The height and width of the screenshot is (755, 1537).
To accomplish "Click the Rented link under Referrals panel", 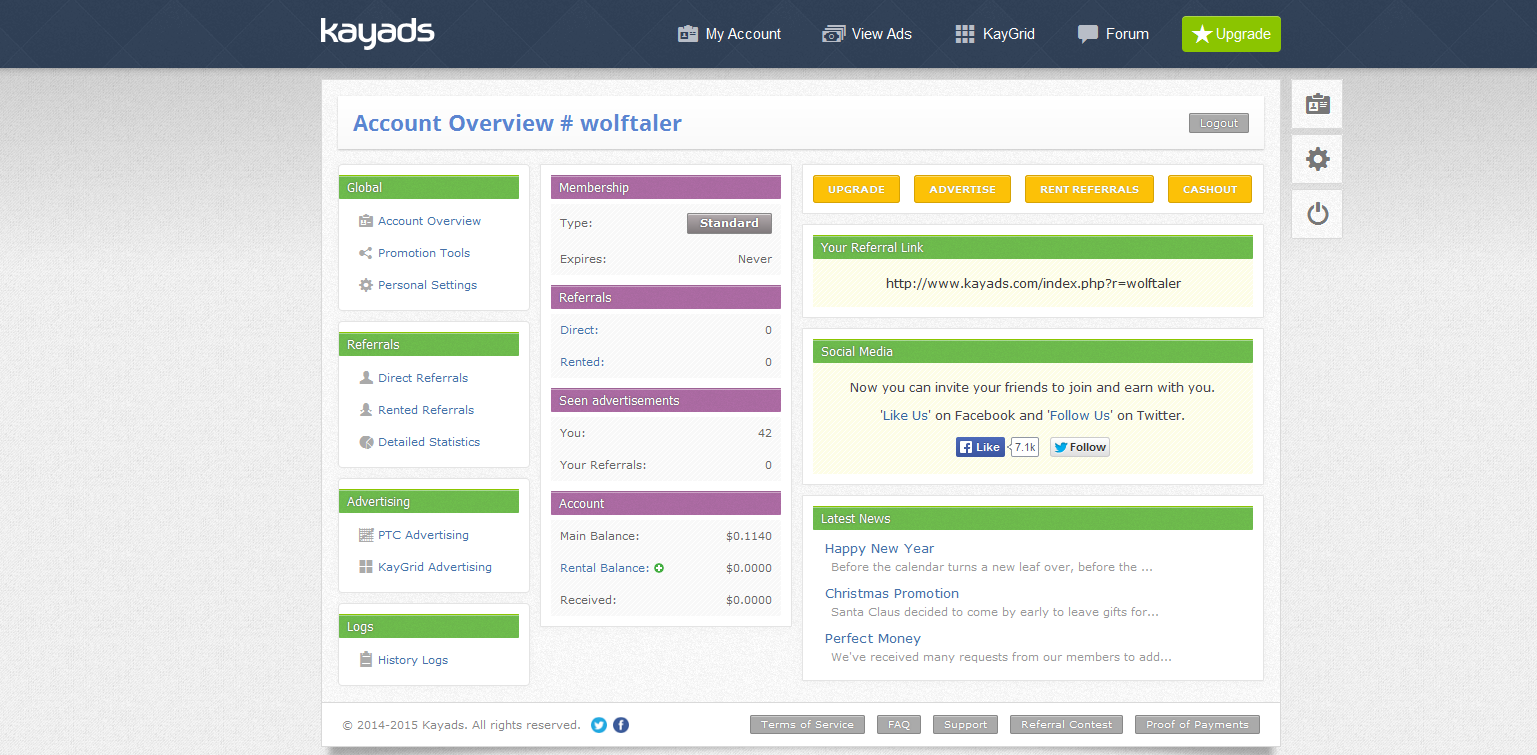I will pos(582,362).
